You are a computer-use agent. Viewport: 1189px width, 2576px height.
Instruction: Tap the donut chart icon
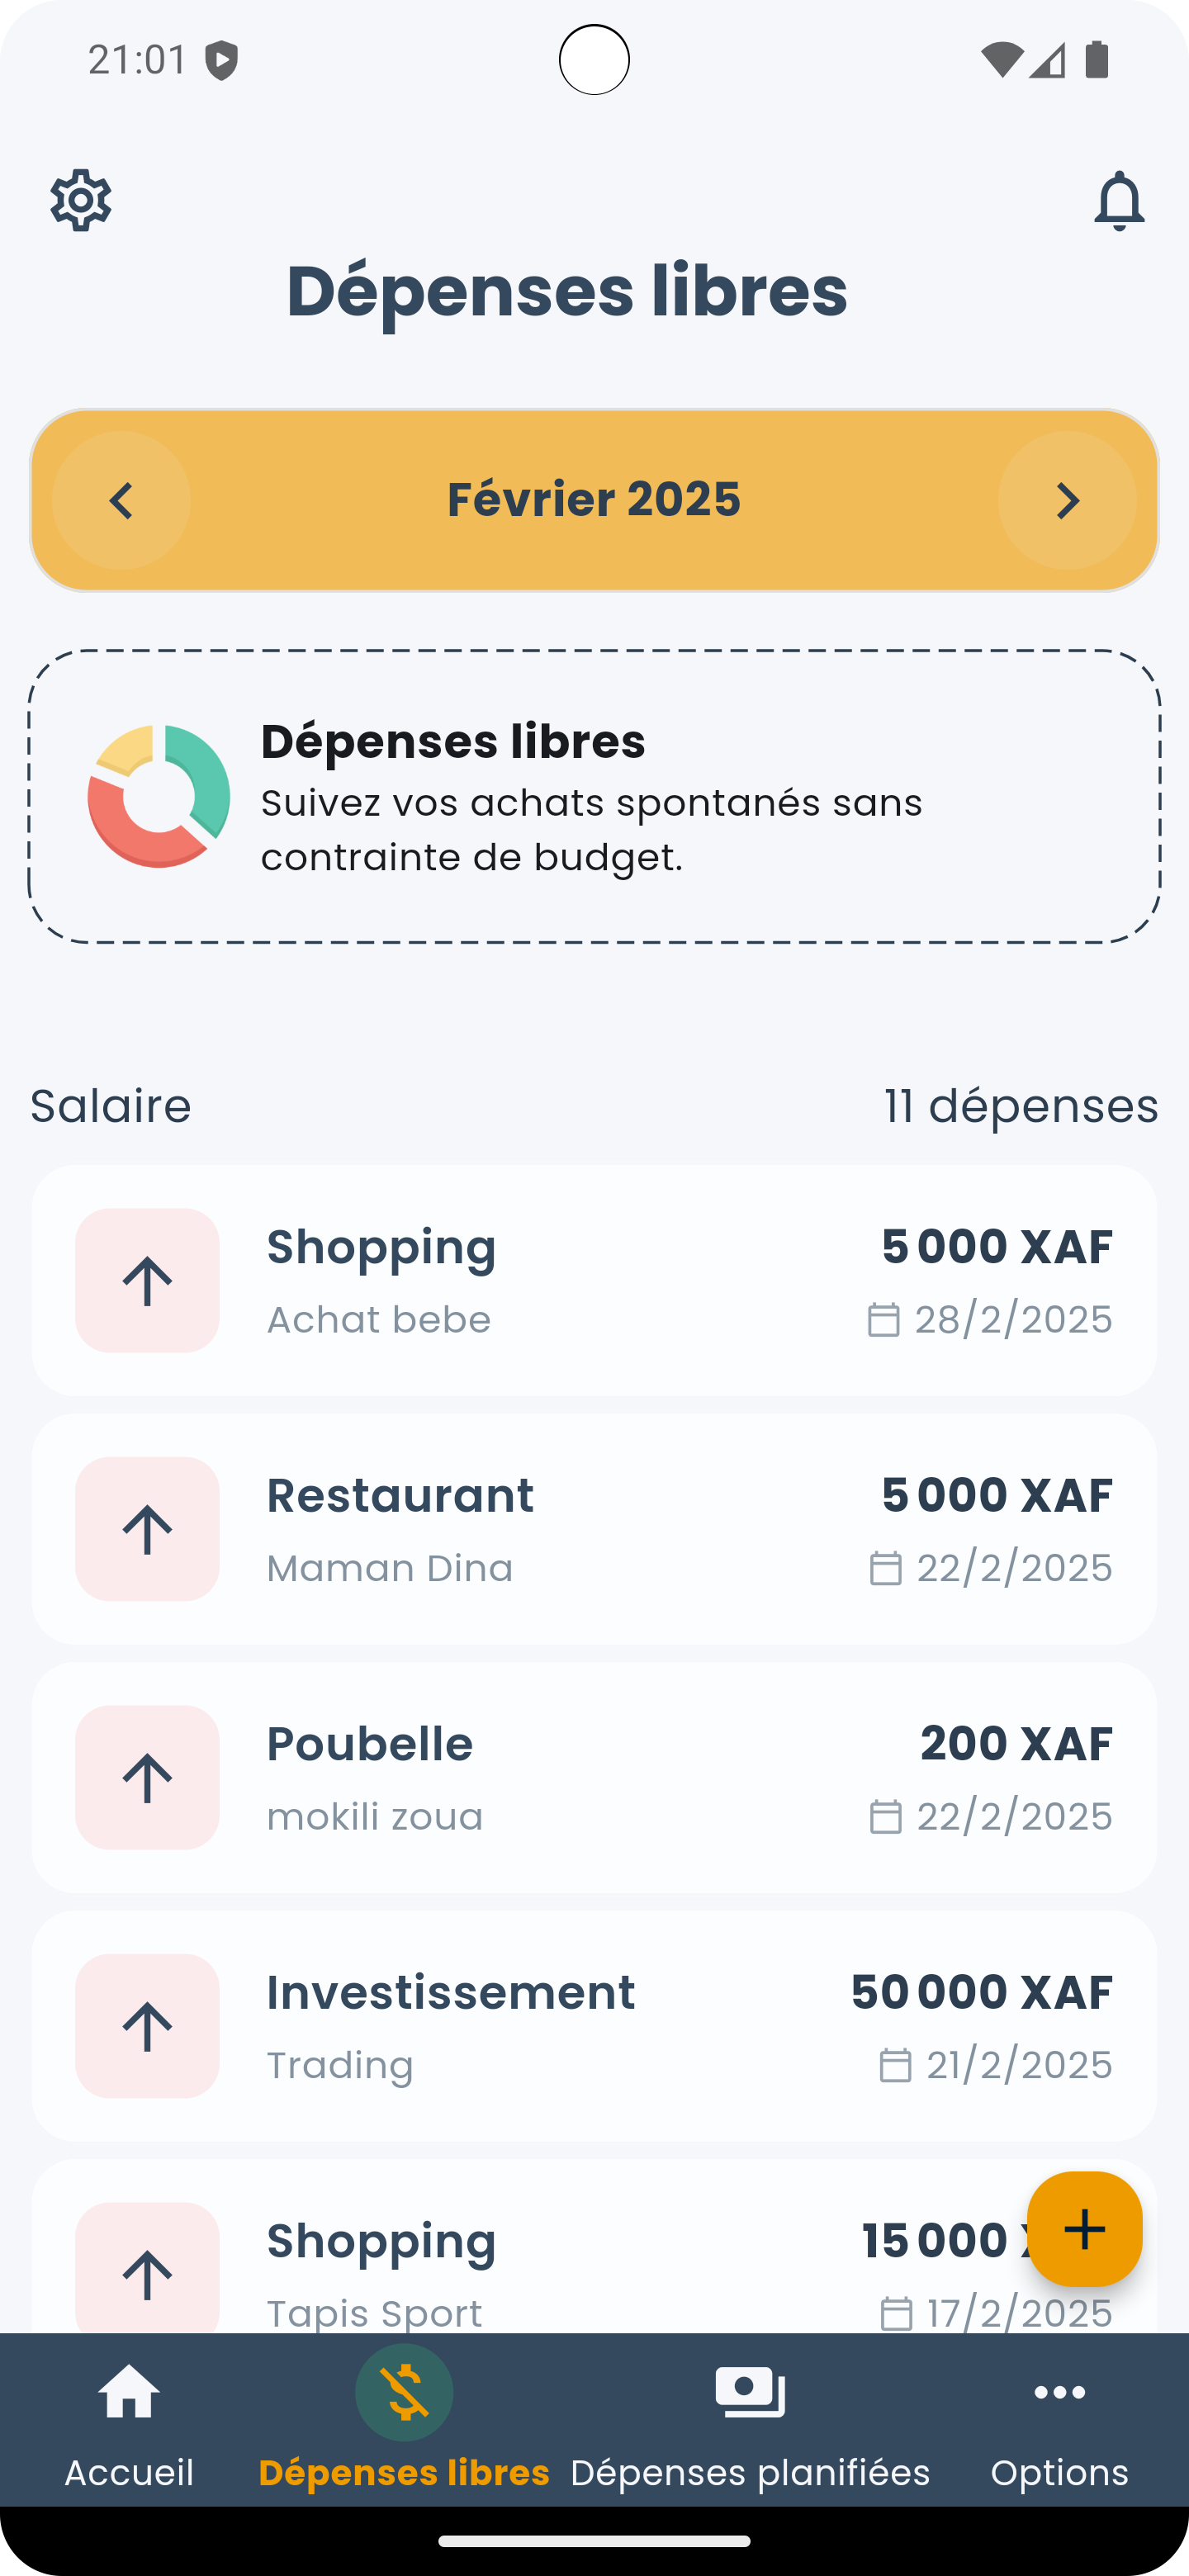[159, 796]
